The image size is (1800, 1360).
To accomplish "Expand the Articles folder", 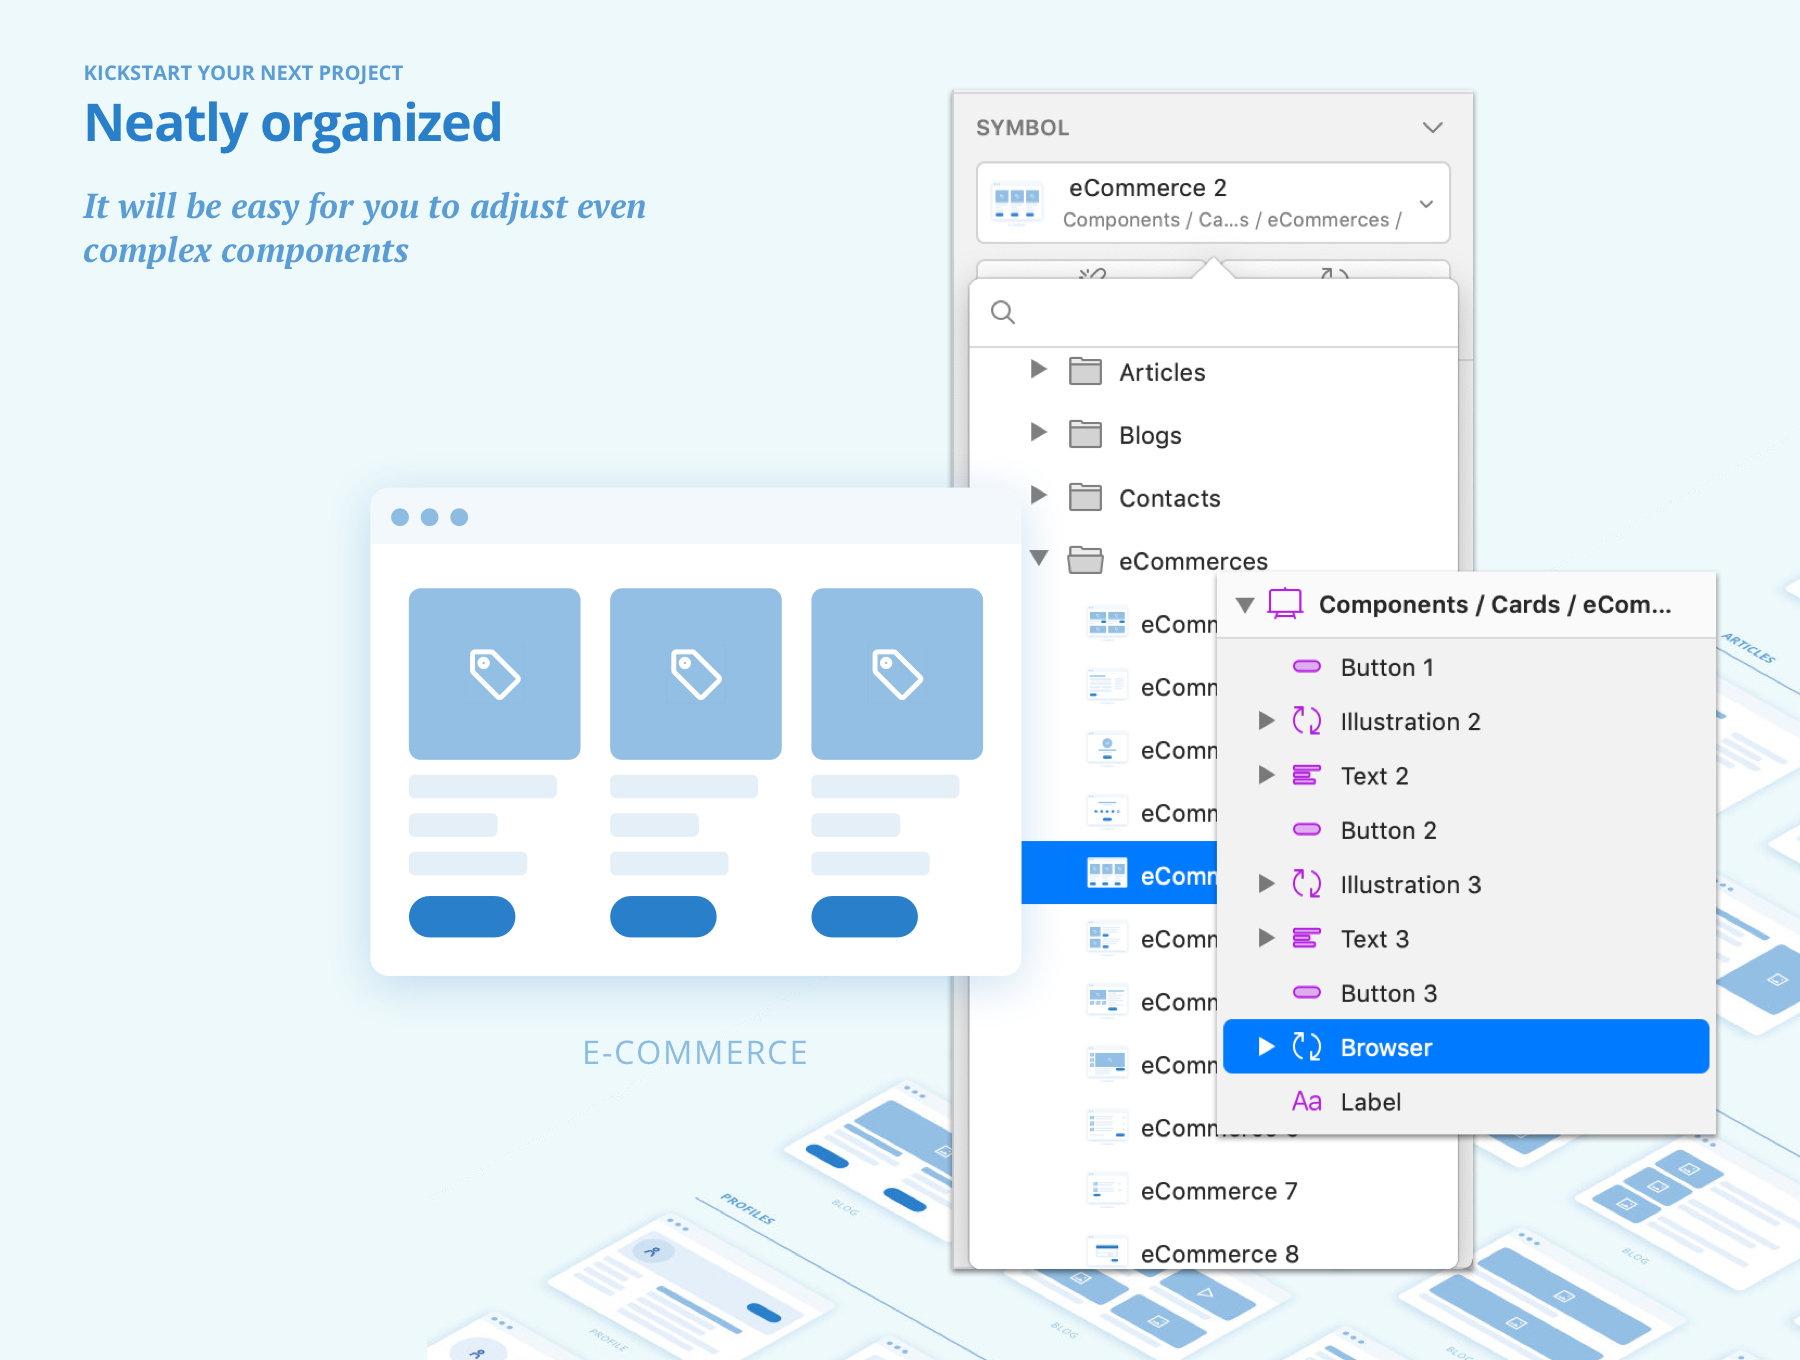I will tap(1039, 370).
